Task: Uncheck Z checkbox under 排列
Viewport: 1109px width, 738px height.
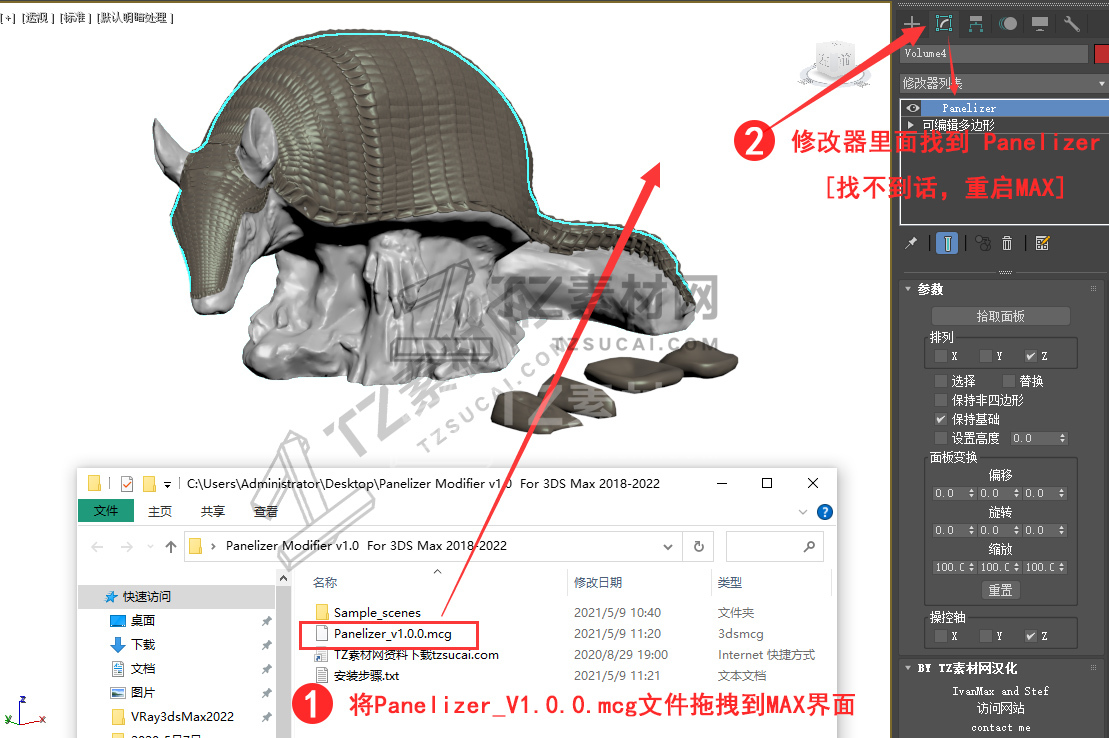Action: click(x=1031, y=356)
